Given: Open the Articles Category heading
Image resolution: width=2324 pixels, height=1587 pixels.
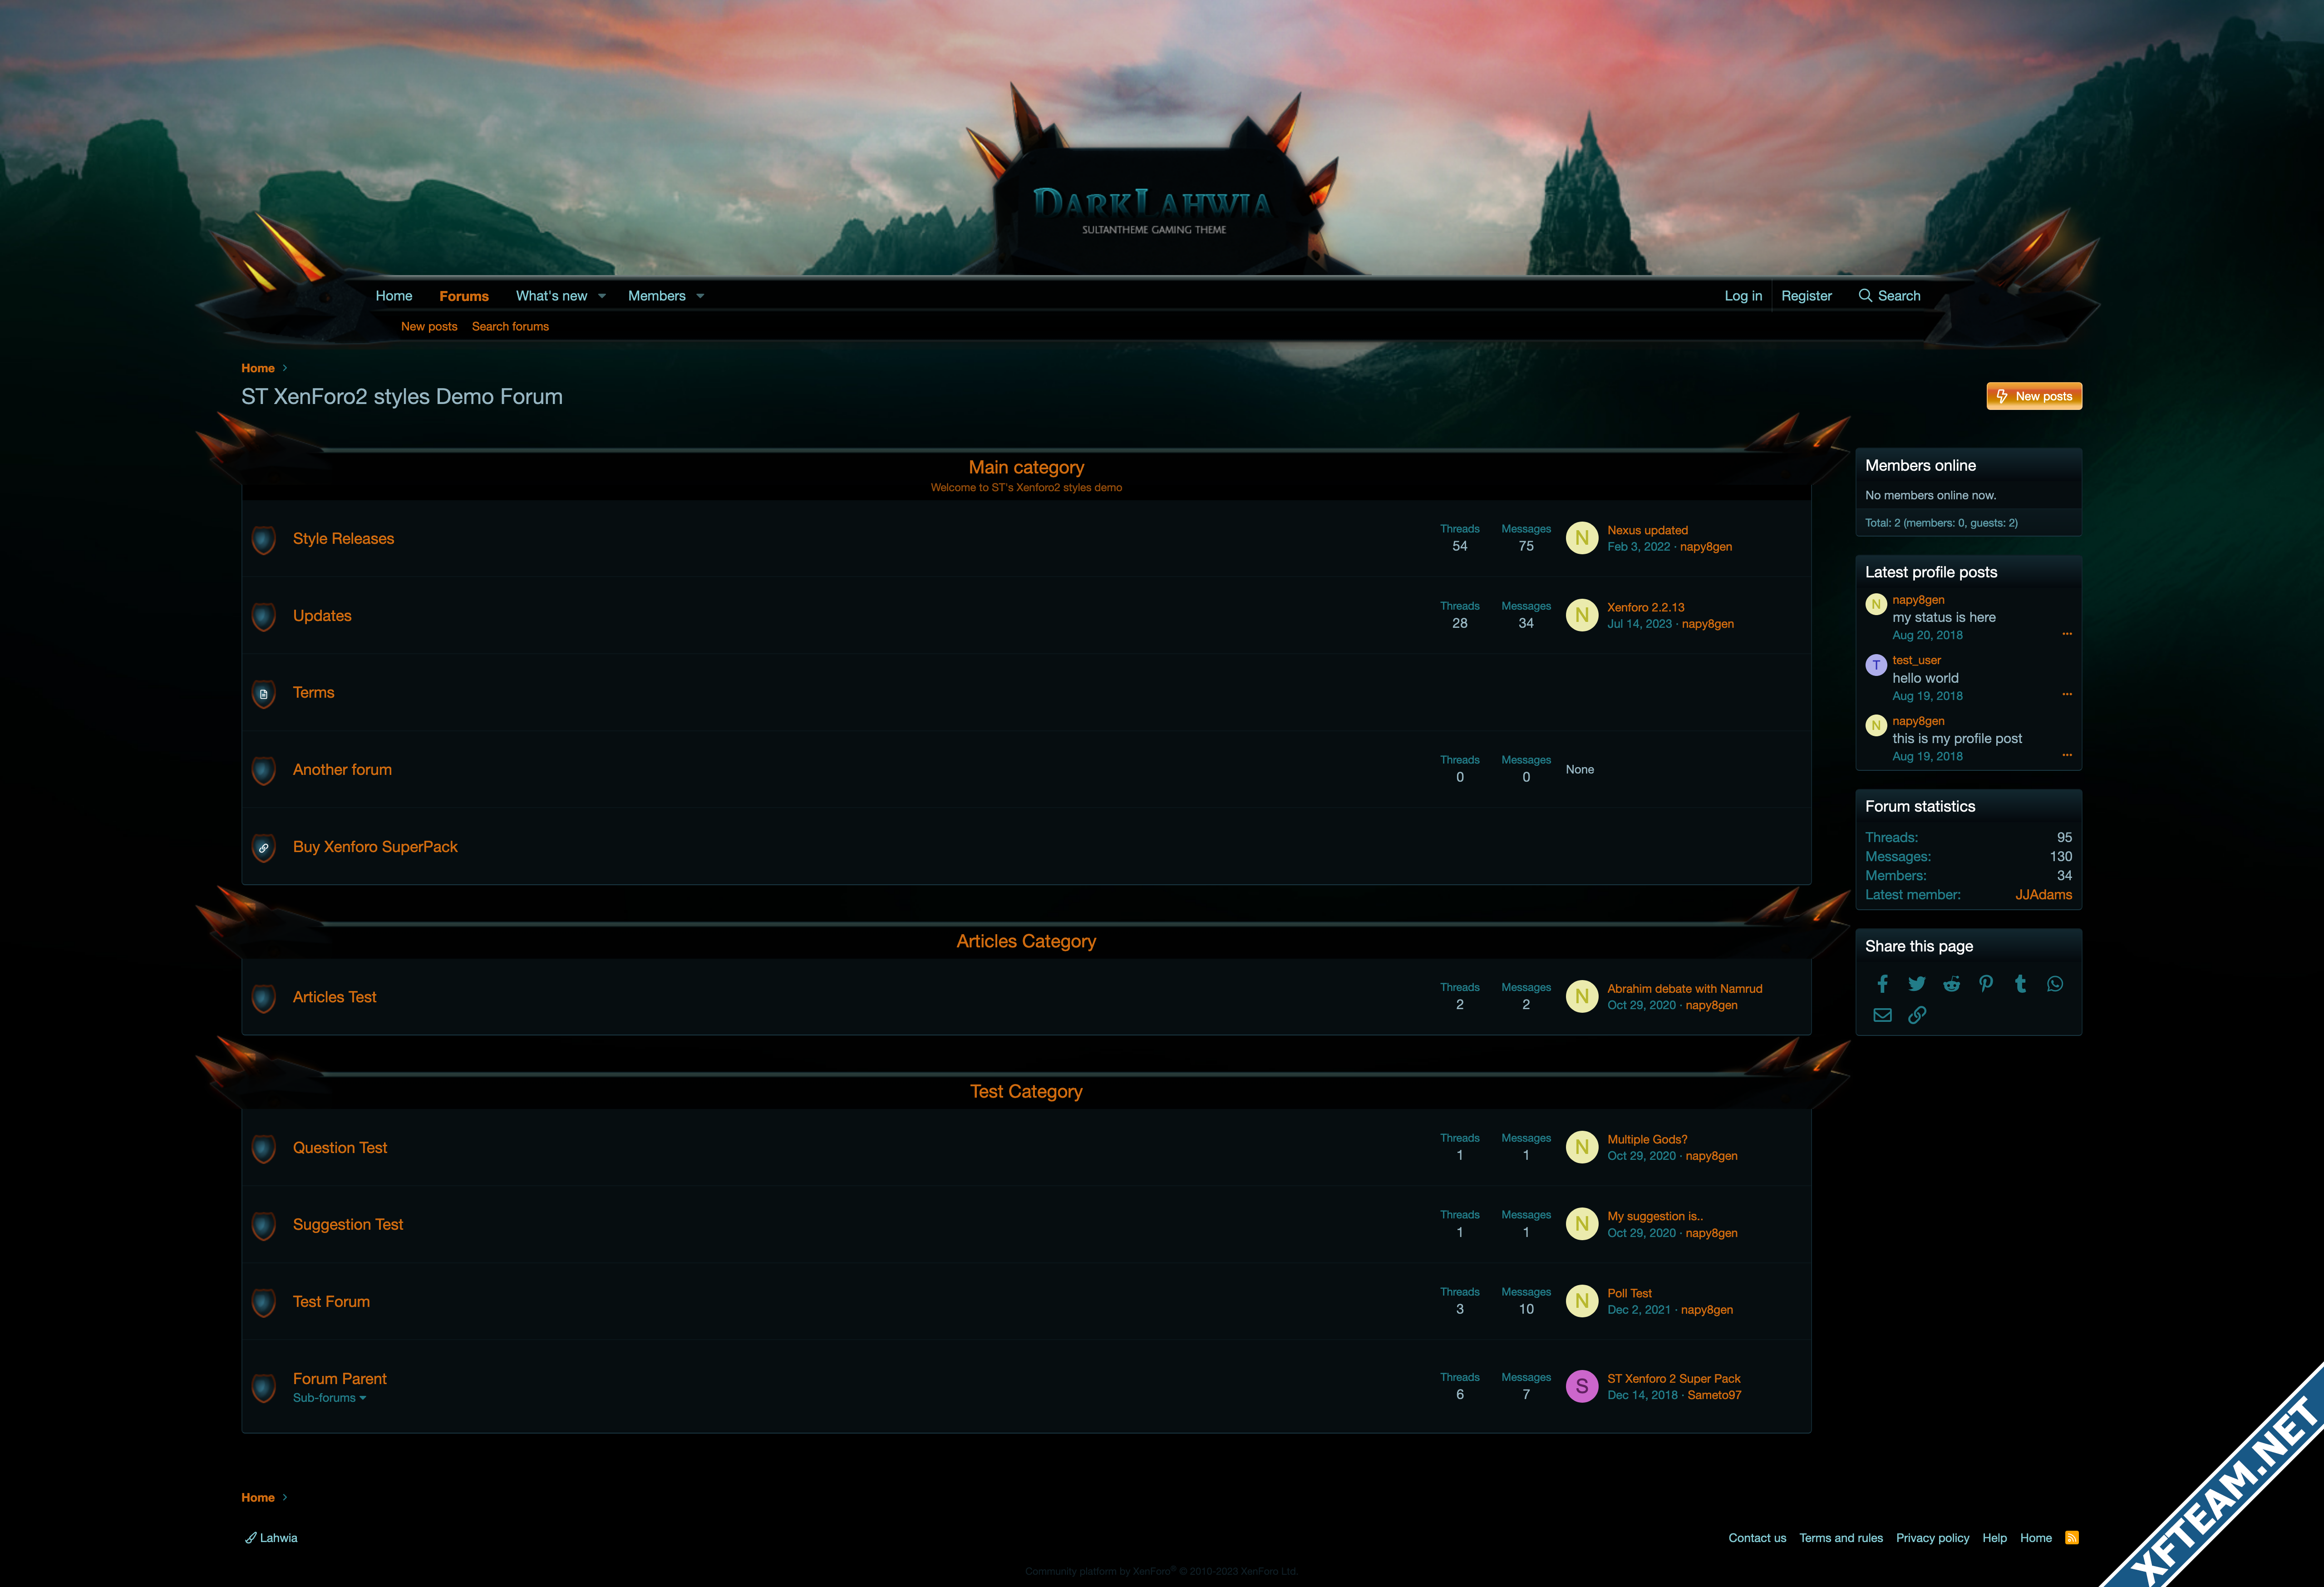Looking at the screenshot, I should 1026,941.
